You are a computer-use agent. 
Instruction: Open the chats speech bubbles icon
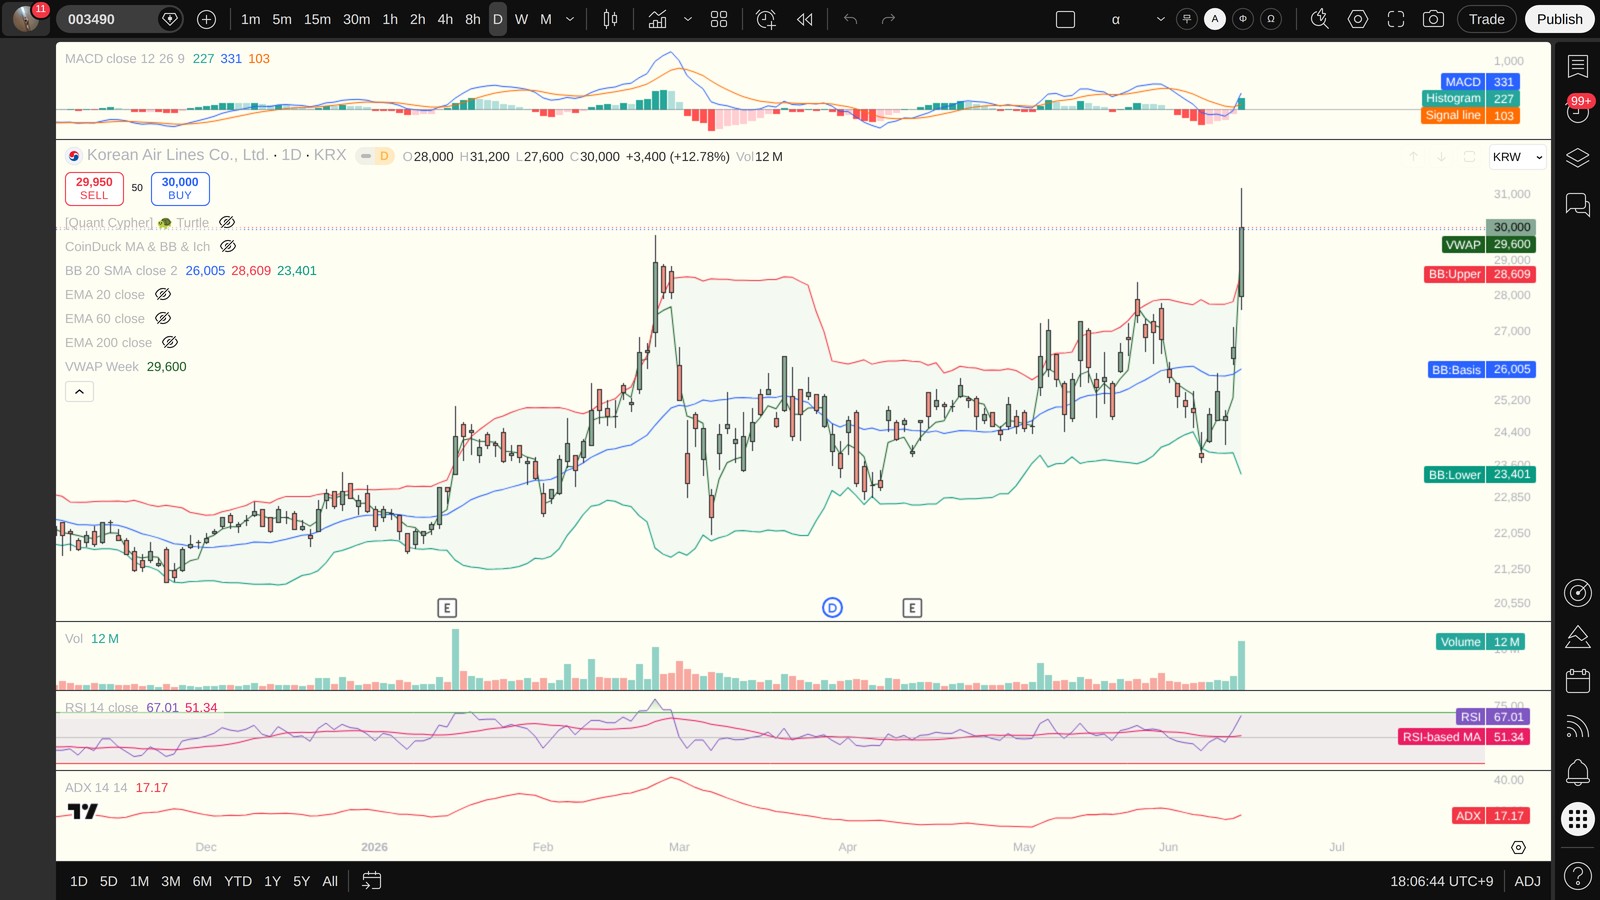click(x=1578, y=205)
